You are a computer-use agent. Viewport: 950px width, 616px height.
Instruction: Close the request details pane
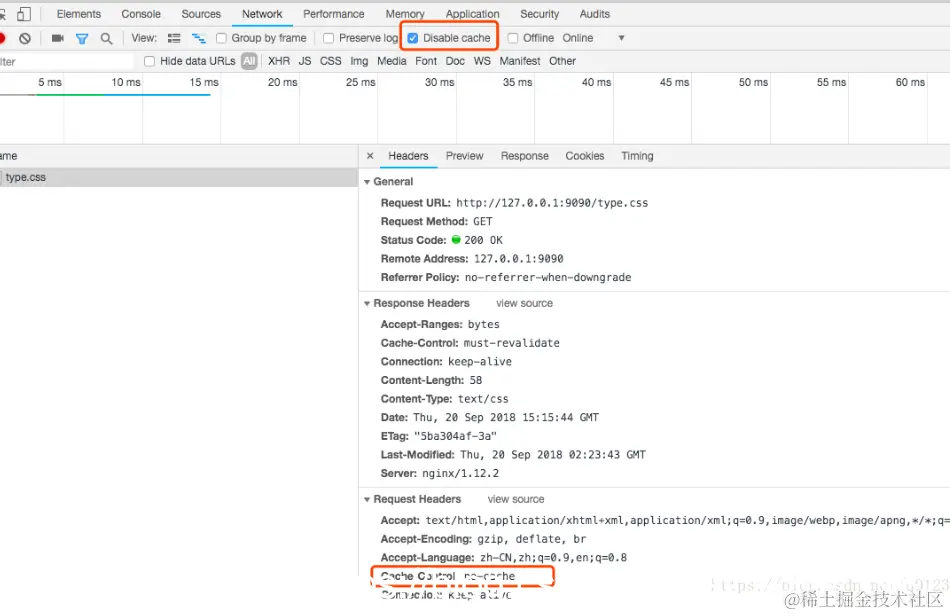click(x=370, y=156)
